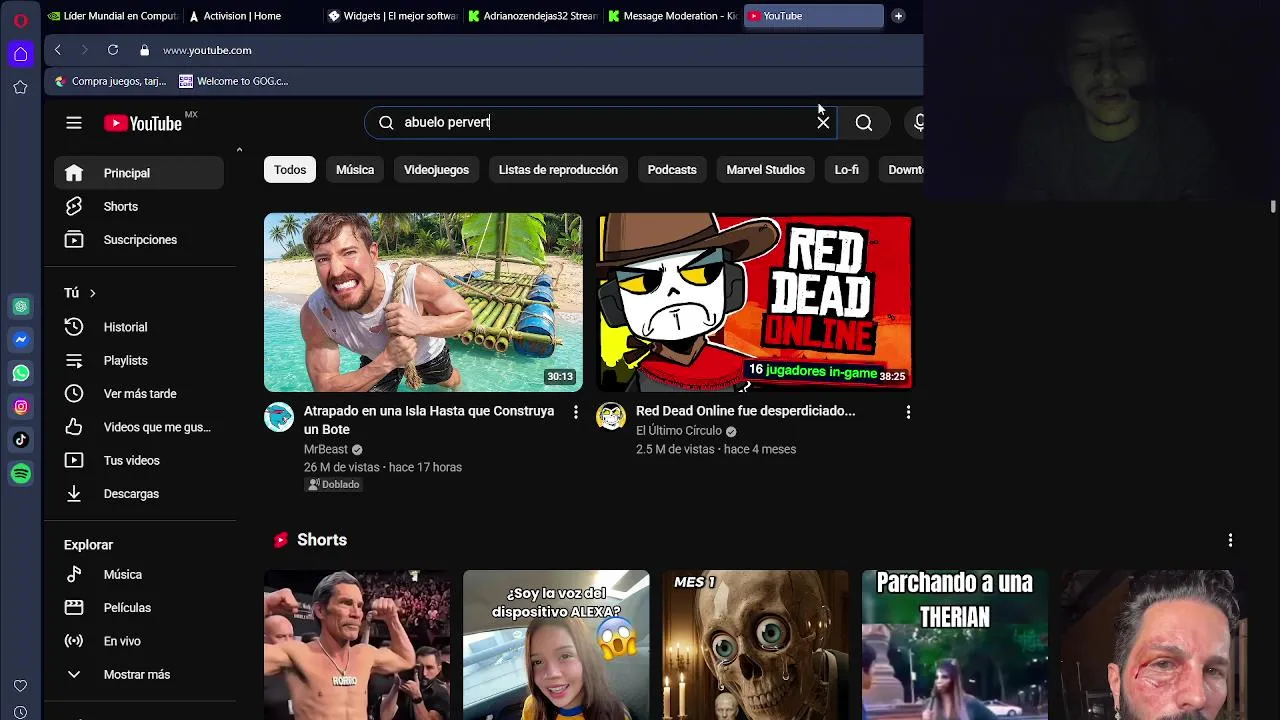Select the Videojuegos filter chip
Screen dimensions: 1280x720
(x=436, y=170)
